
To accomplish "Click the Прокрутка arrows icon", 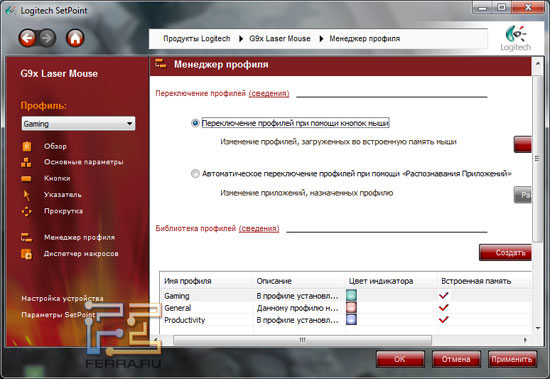I will [x=27, y=211].
